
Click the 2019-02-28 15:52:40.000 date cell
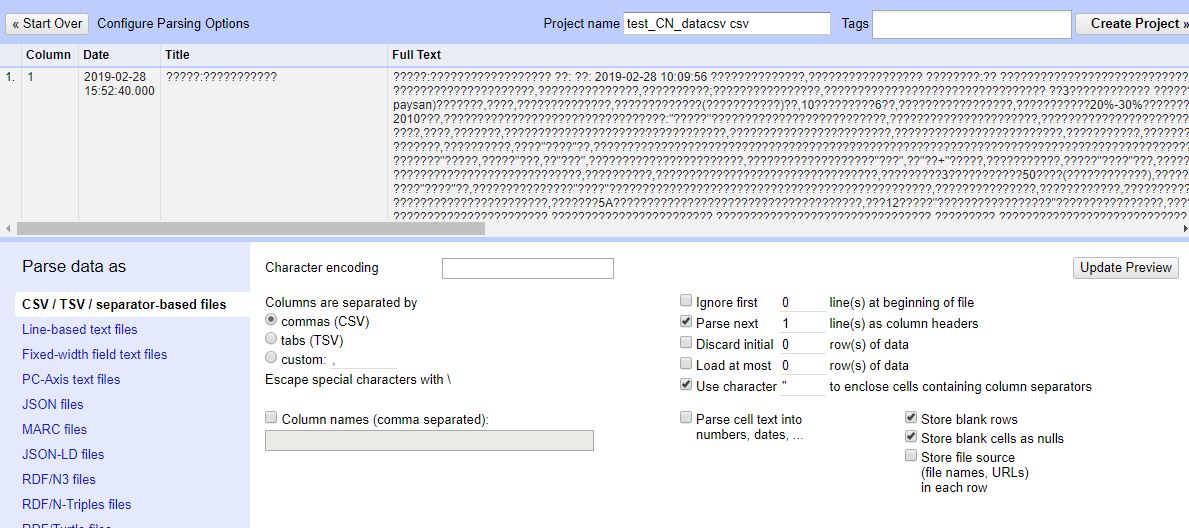click(118, 84)
